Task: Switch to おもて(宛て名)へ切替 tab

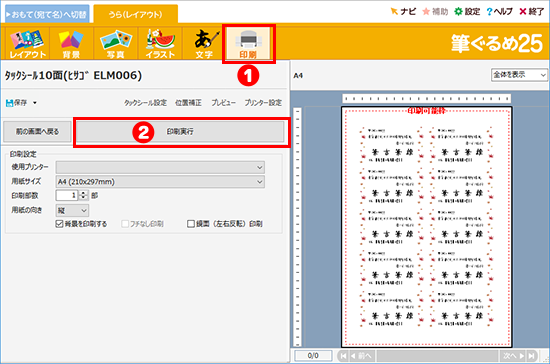Action: tap(47, 14)
